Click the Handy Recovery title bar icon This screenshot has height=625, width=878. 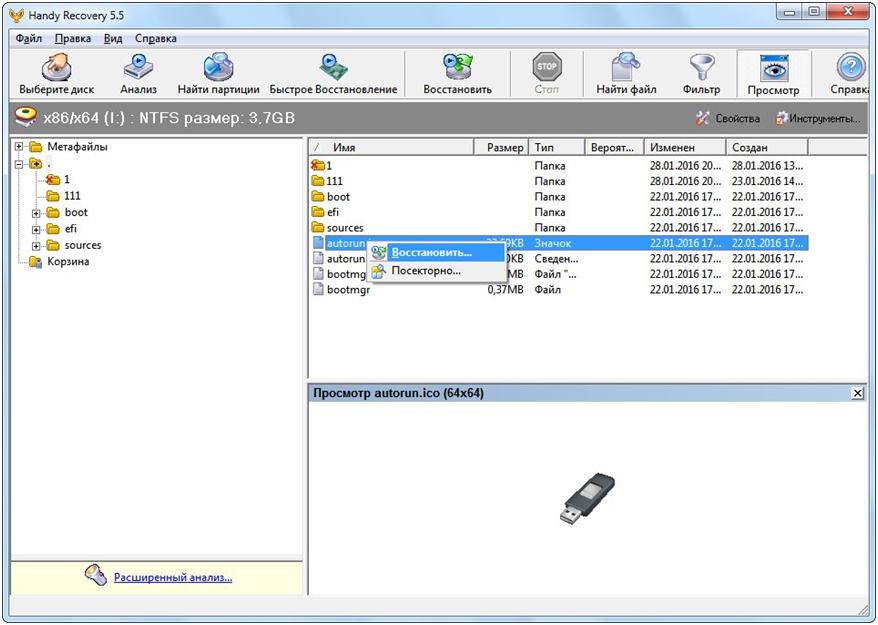[x=17, y=15]
